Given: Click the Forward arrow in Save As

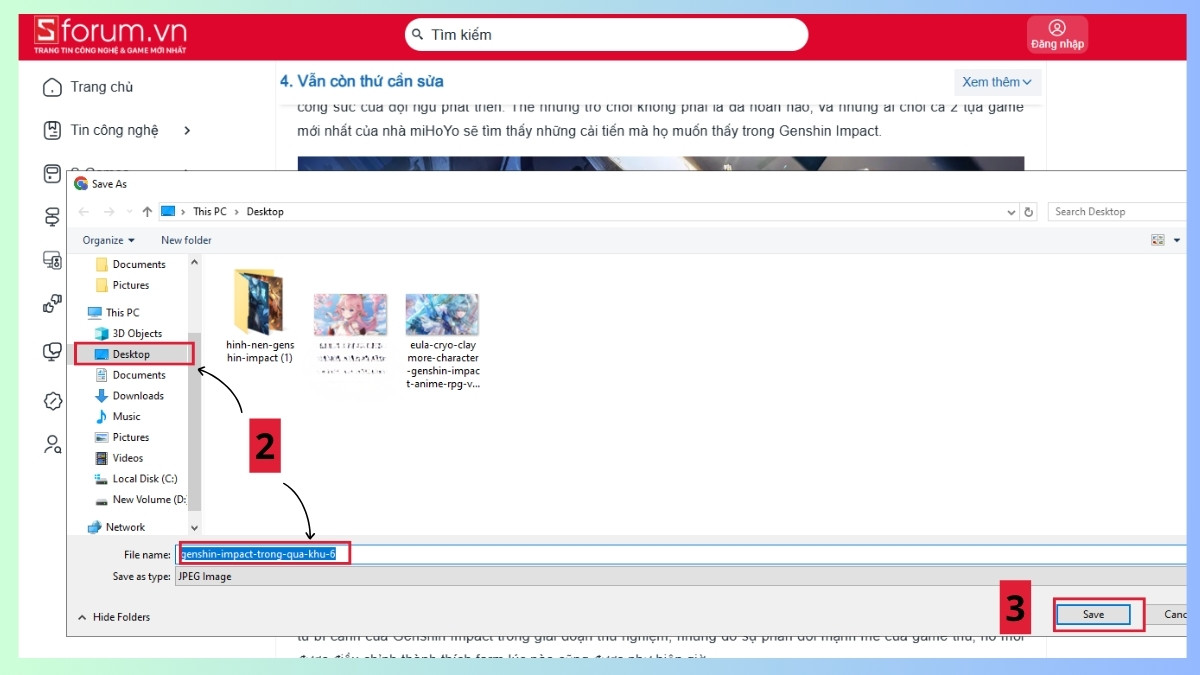Looking at the screenshot, I should pos(110,212).
